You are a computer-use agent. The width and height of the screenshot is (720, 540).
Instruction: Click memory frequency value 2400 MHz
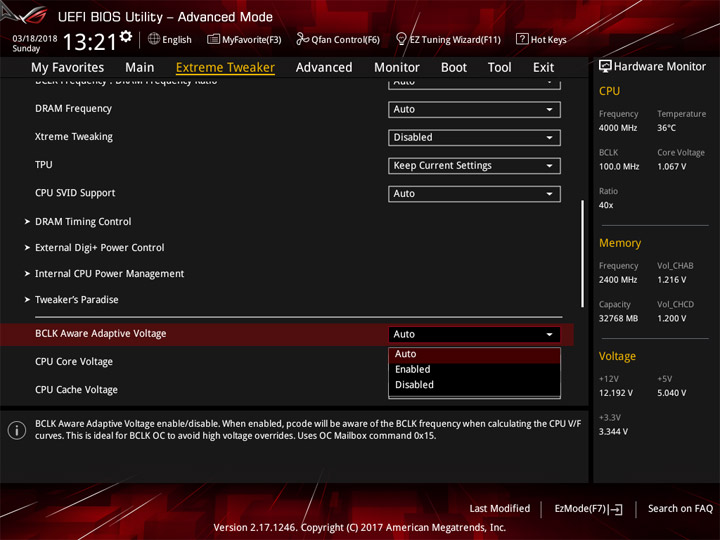point(618,280)
